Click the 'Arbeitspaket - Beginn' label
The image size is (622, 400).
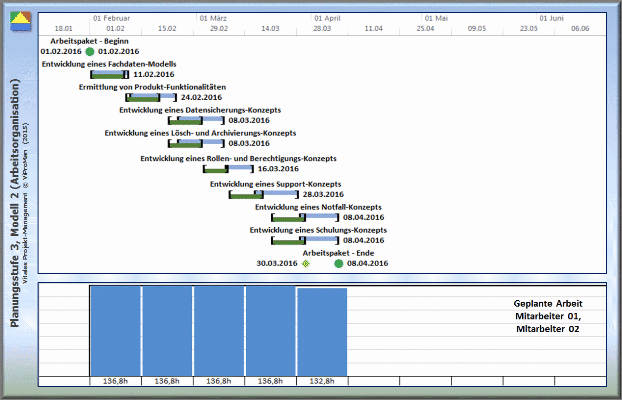tap(89, 39)
